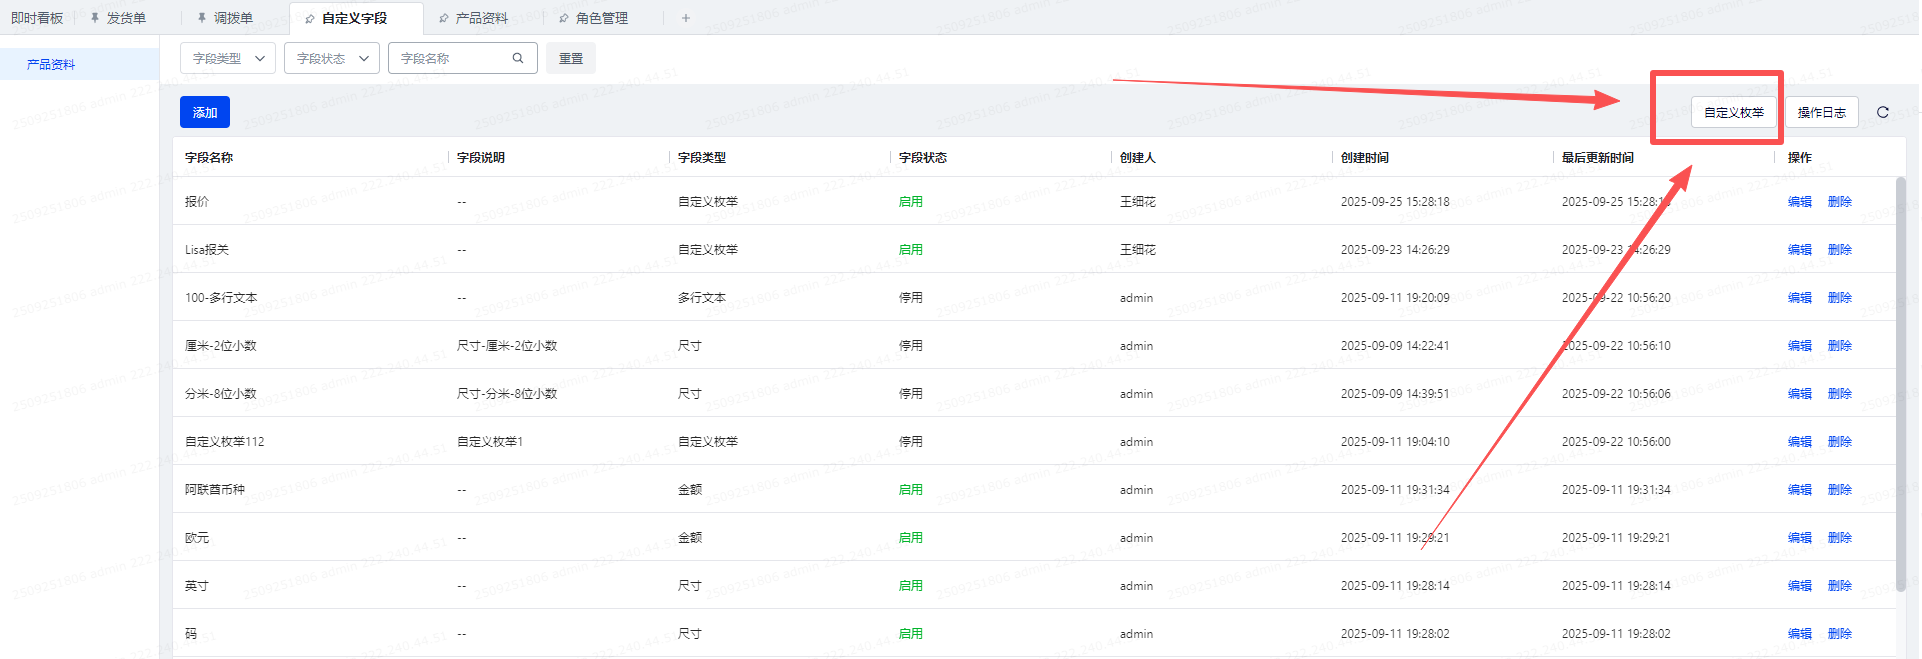Delete the 阿联酋币种 row
The width and height of the screenshot is (1922, 659).
[x=1840, y=489]
